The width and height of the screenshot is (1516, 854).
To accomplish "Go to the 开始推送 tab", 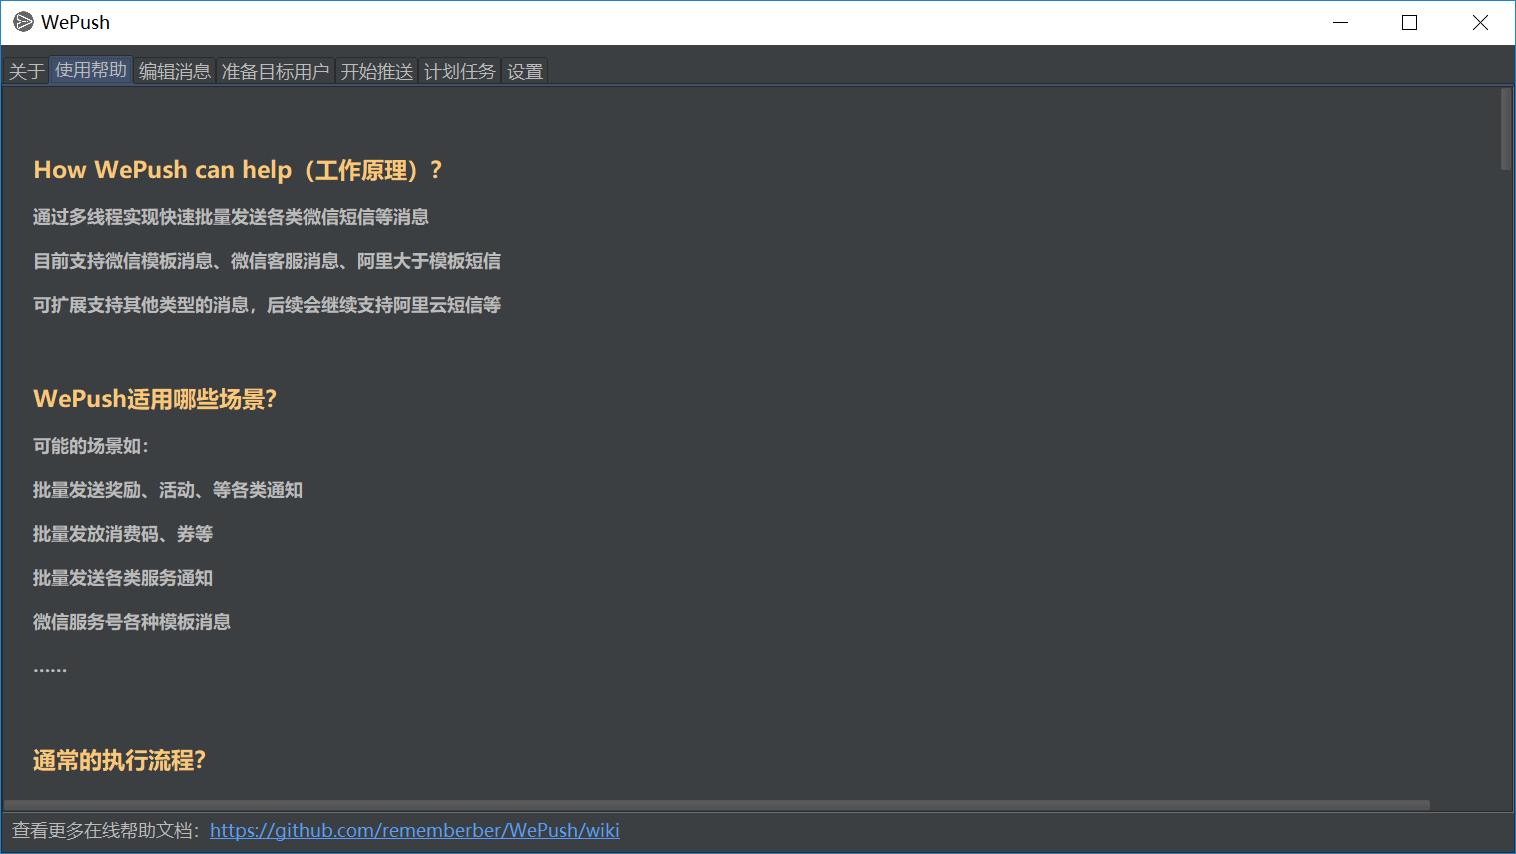I will [377, 71].
